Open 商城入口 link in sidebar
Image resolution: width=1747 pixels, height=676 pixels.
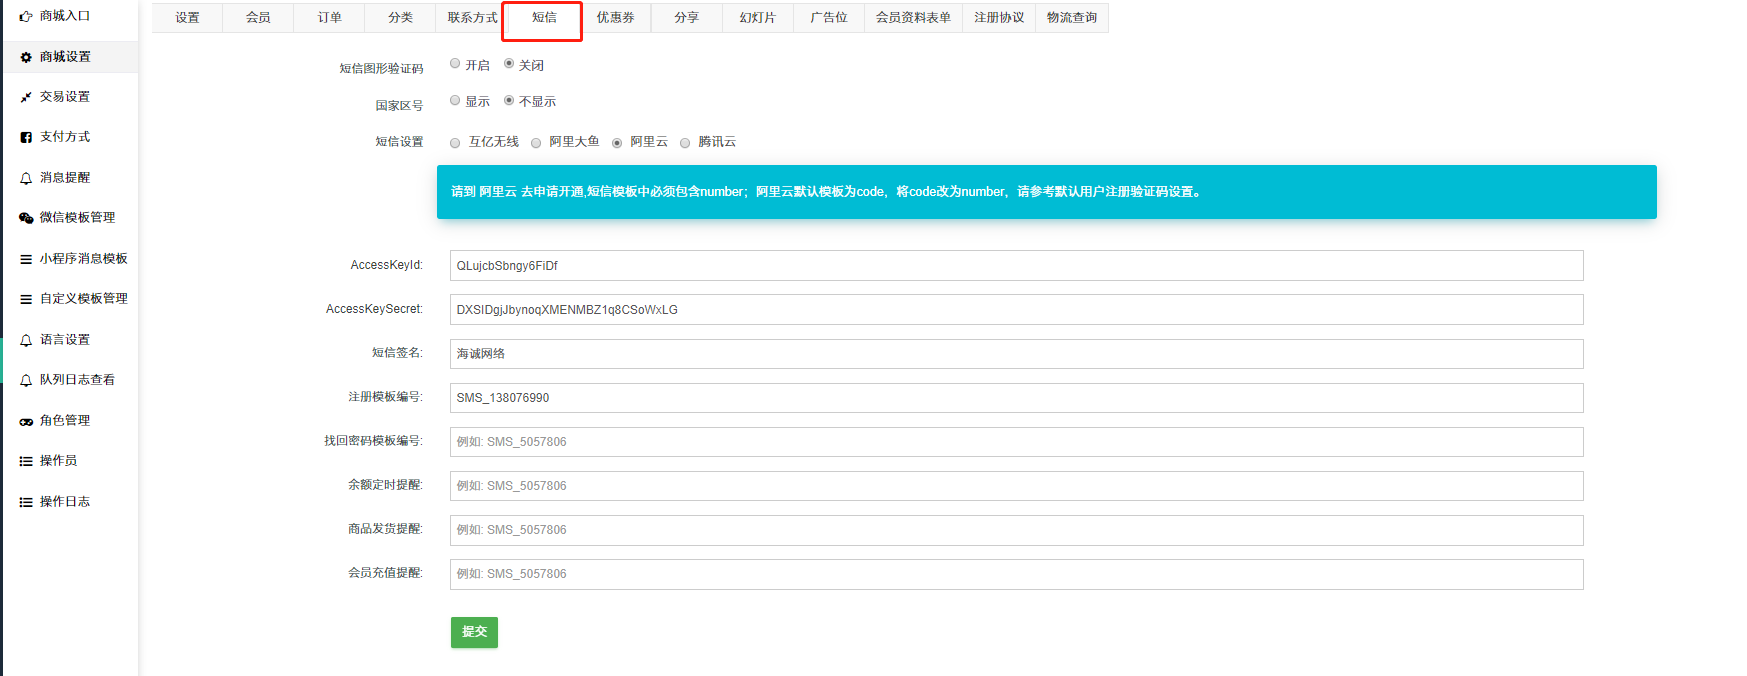65,16
